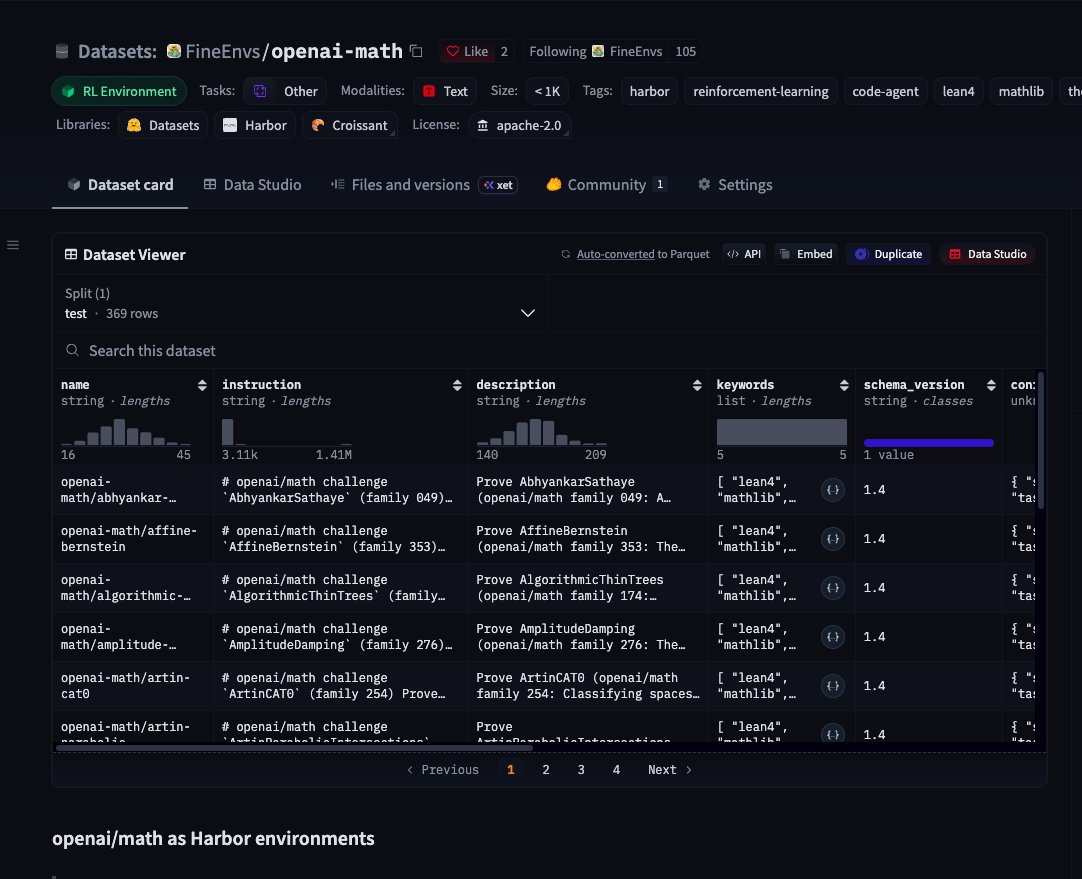Toggle the Following FineEnvs button
The height and width of the screenshot is (879, 1082).
coord(596,51)
